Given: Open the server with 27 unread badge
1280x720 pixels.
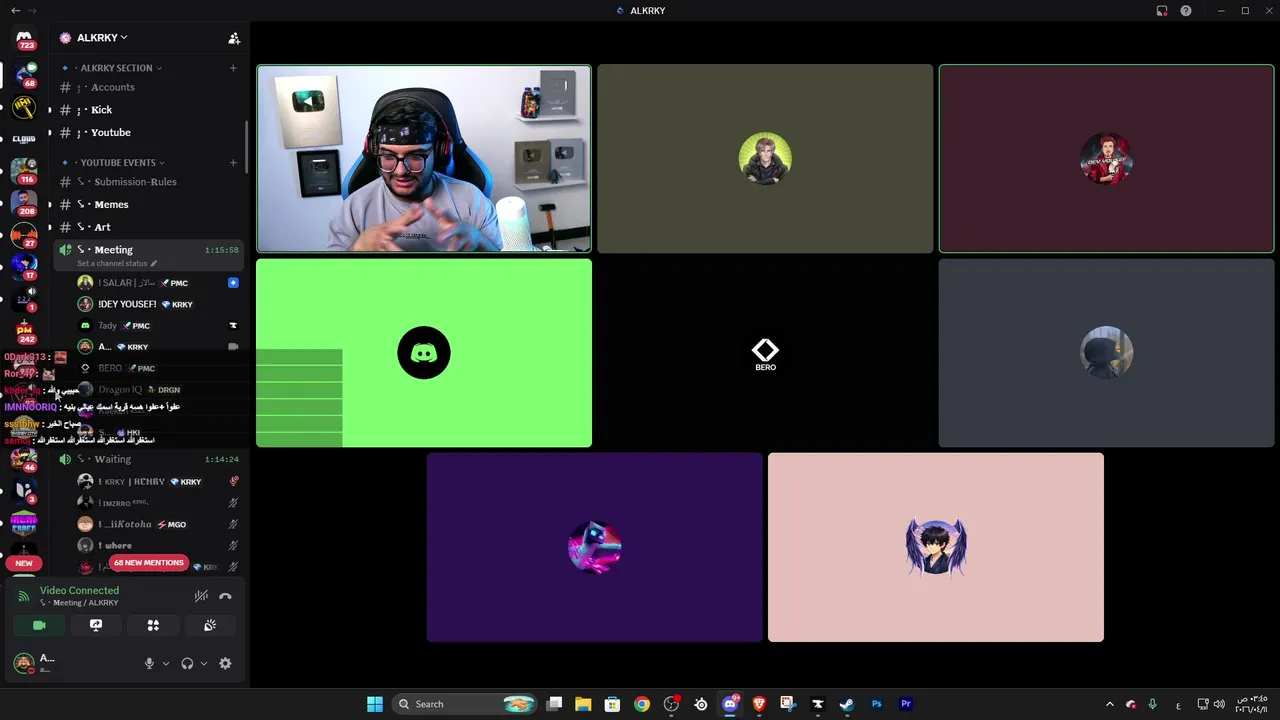Looking at the screenshot, I should (x=24, y=235).
